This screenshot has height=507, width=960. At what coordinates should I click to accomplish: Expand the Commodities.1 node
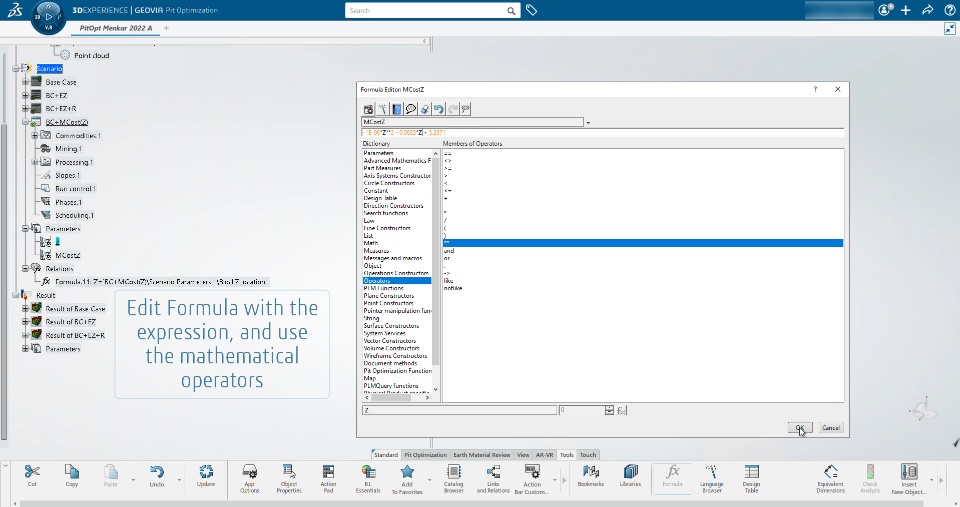(35, 135)
